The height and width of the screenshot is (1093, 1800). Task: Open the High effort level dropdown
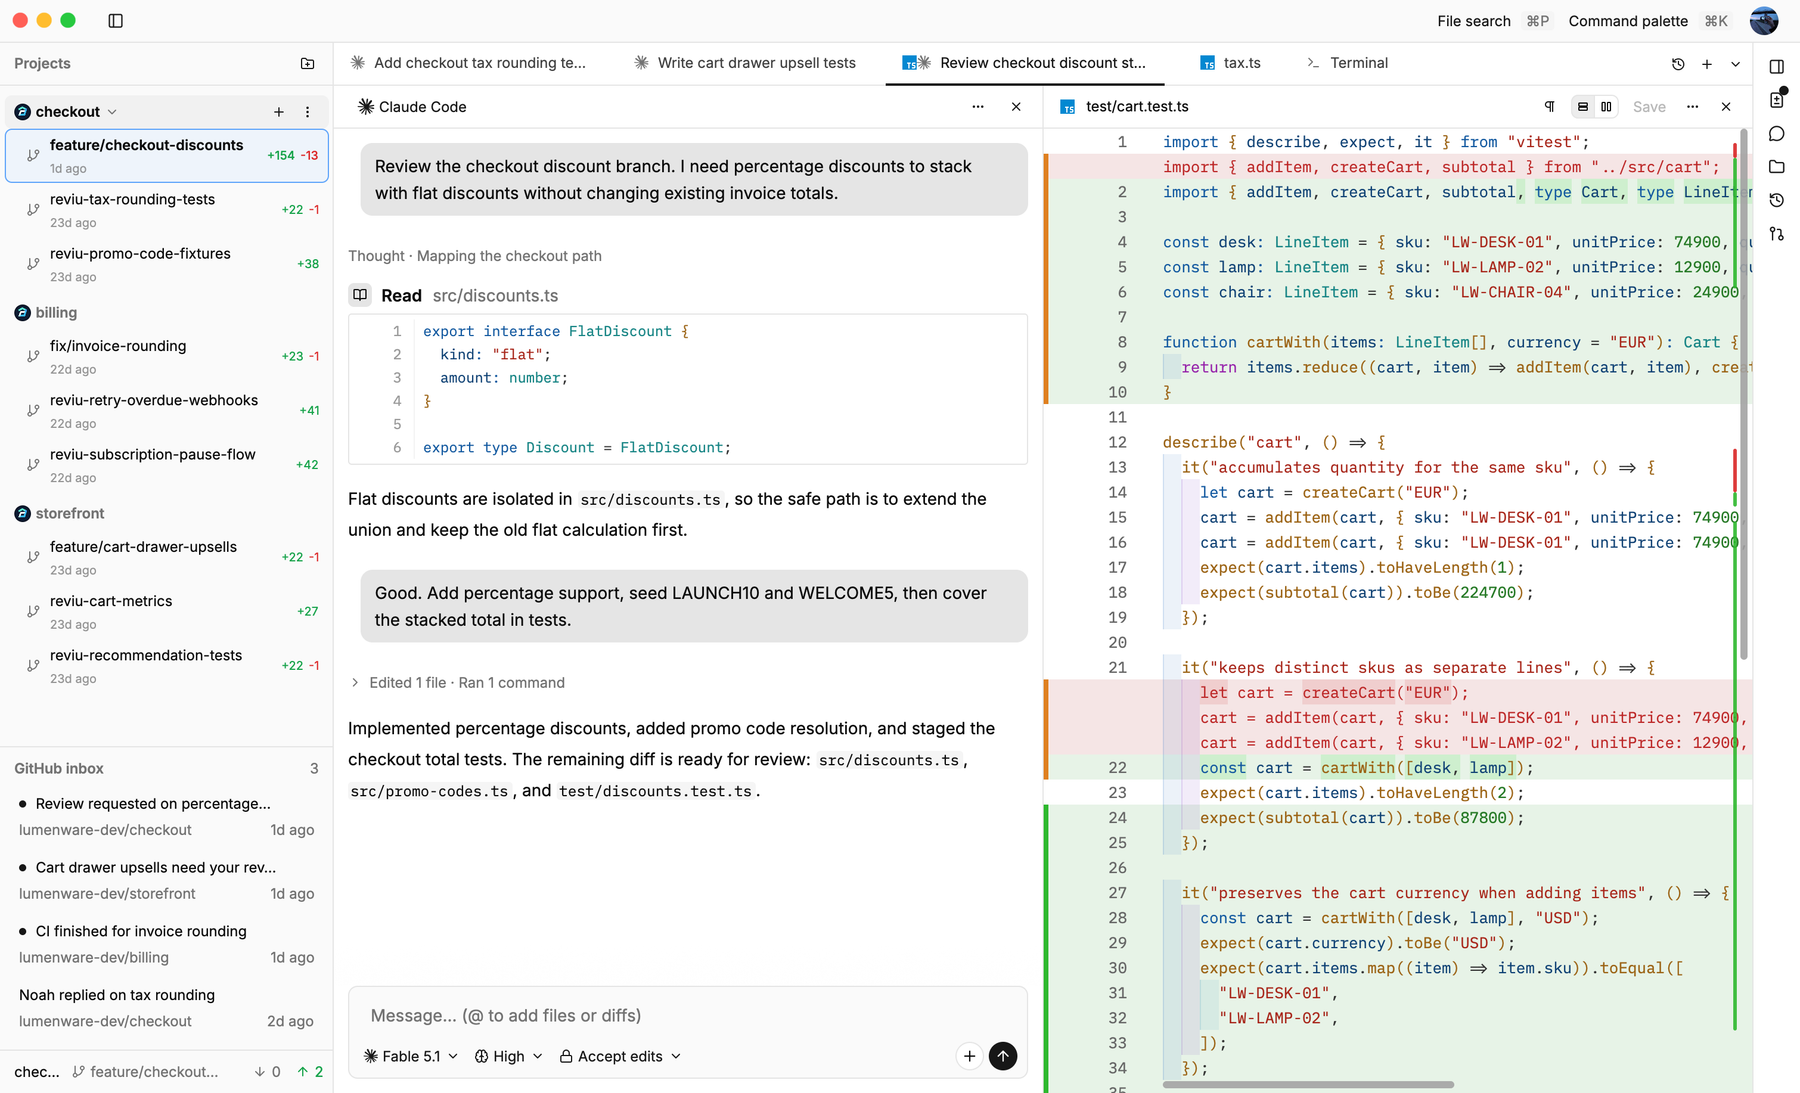coord(508,1056)
